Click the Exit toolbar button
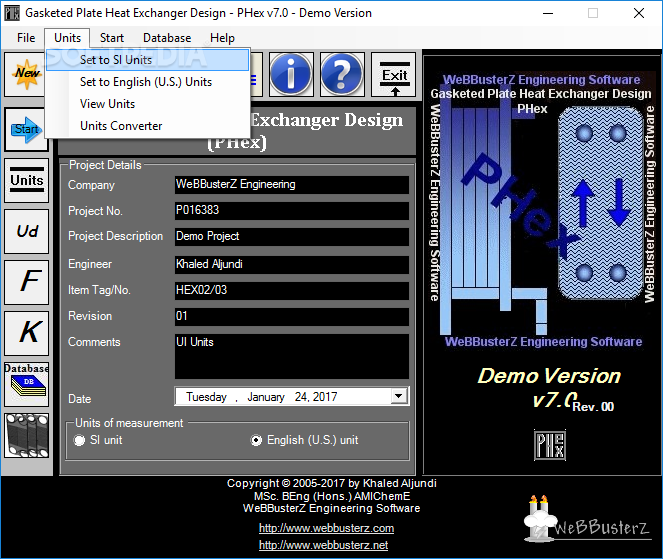The width and height of the screenshot is (663, 559). tap(394, 74)
